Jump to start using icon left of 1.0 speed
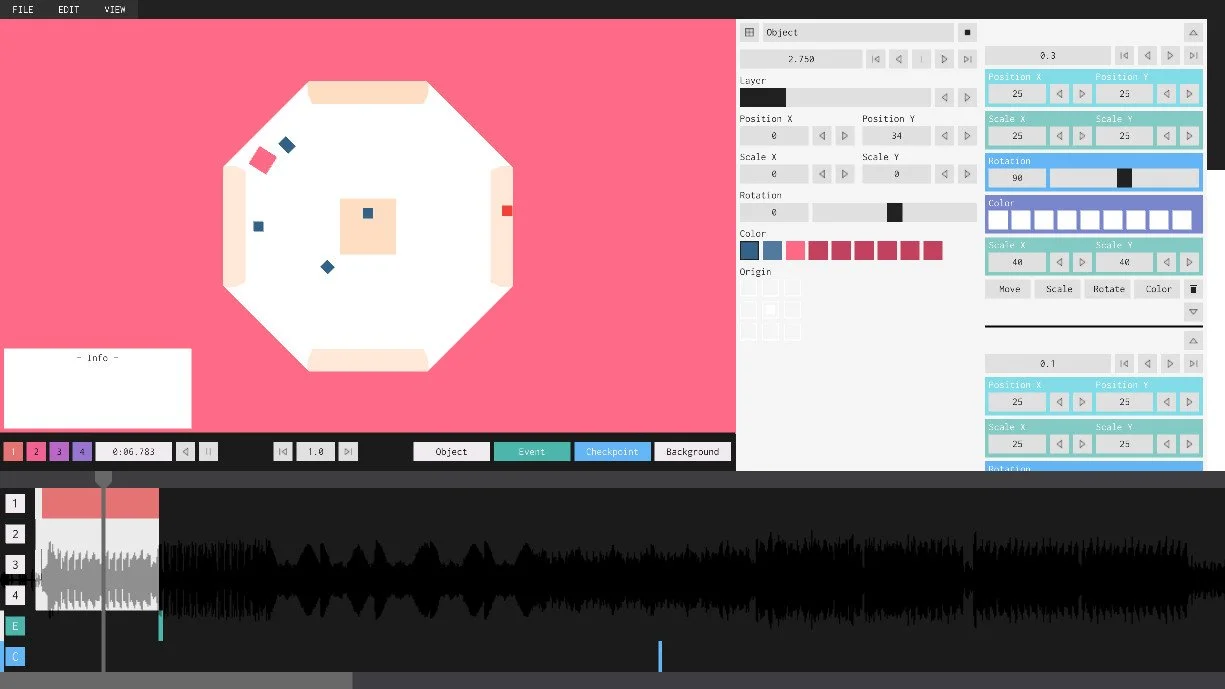 [x=283, y=452]
